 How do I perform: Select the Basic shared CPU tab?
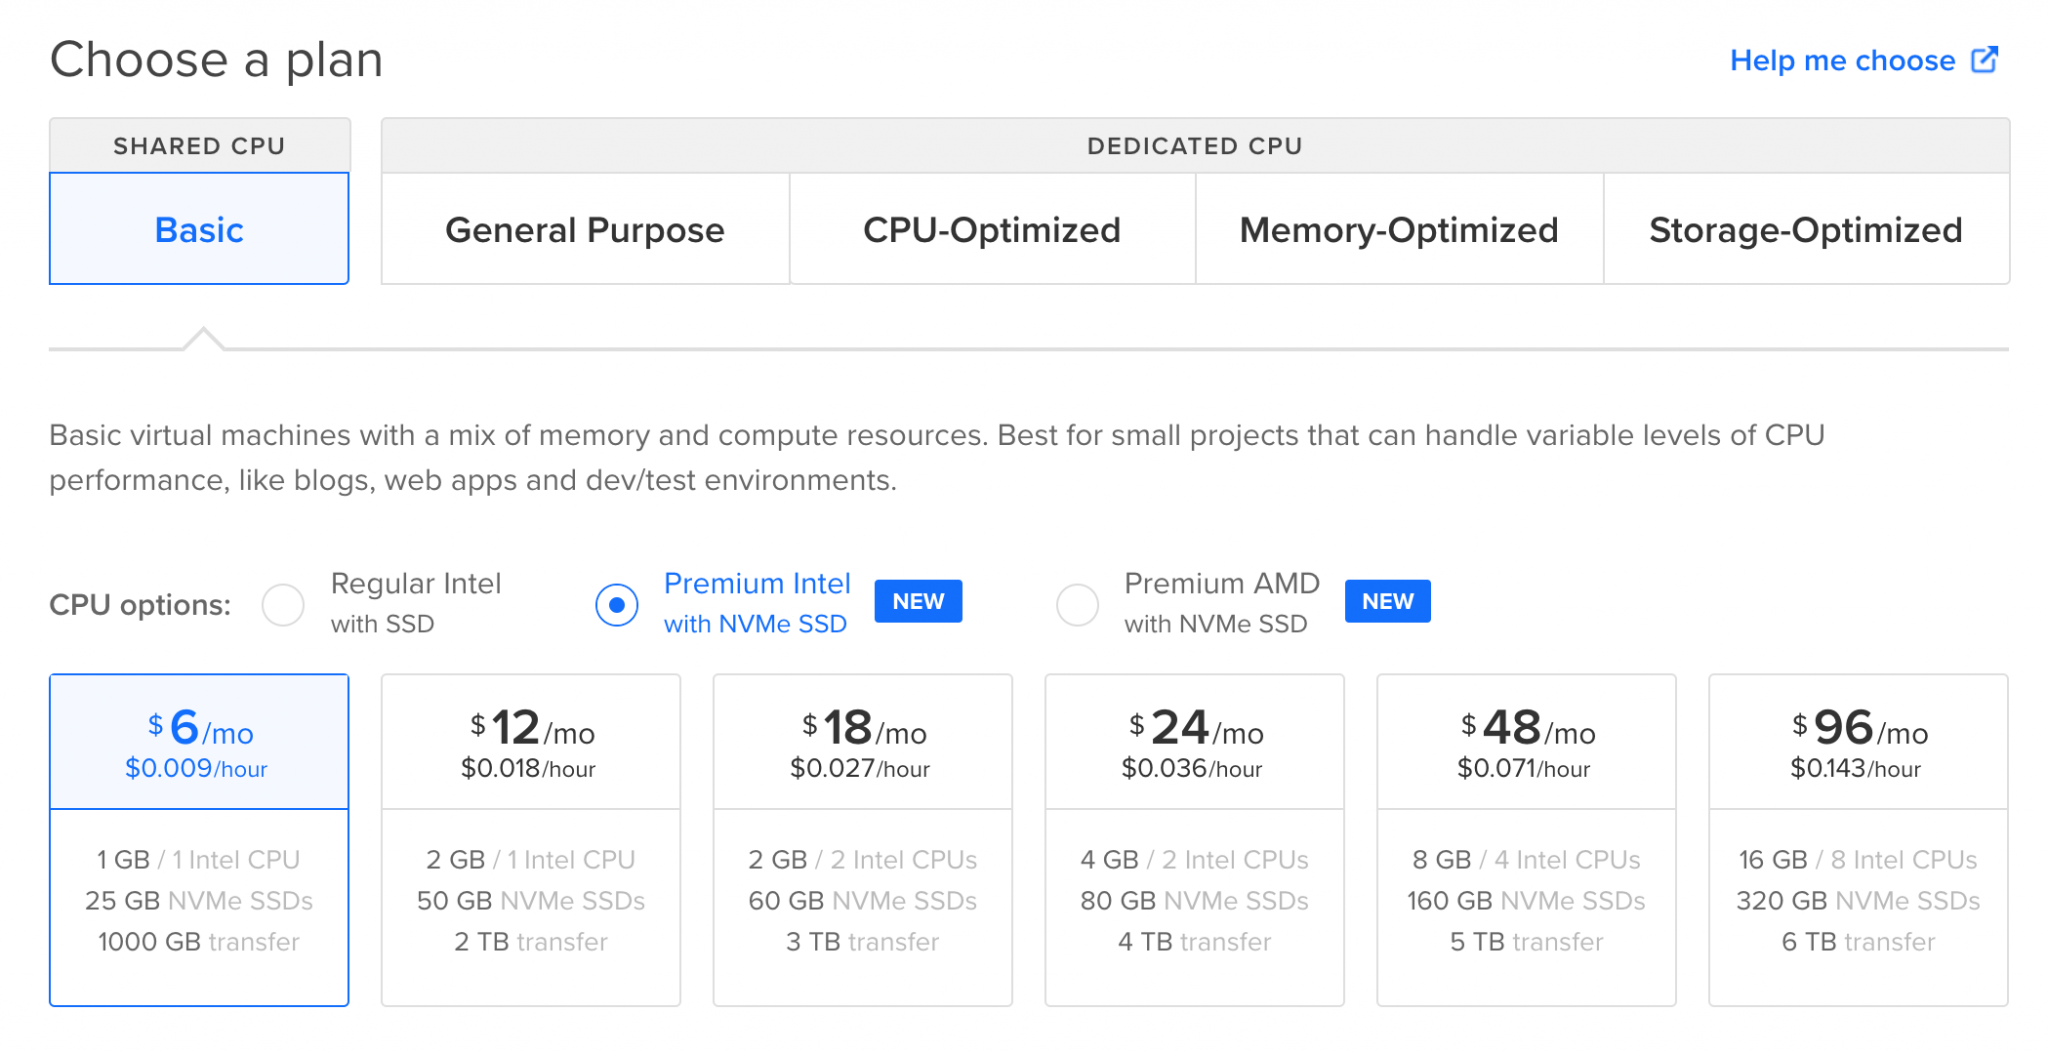[199, 230]
